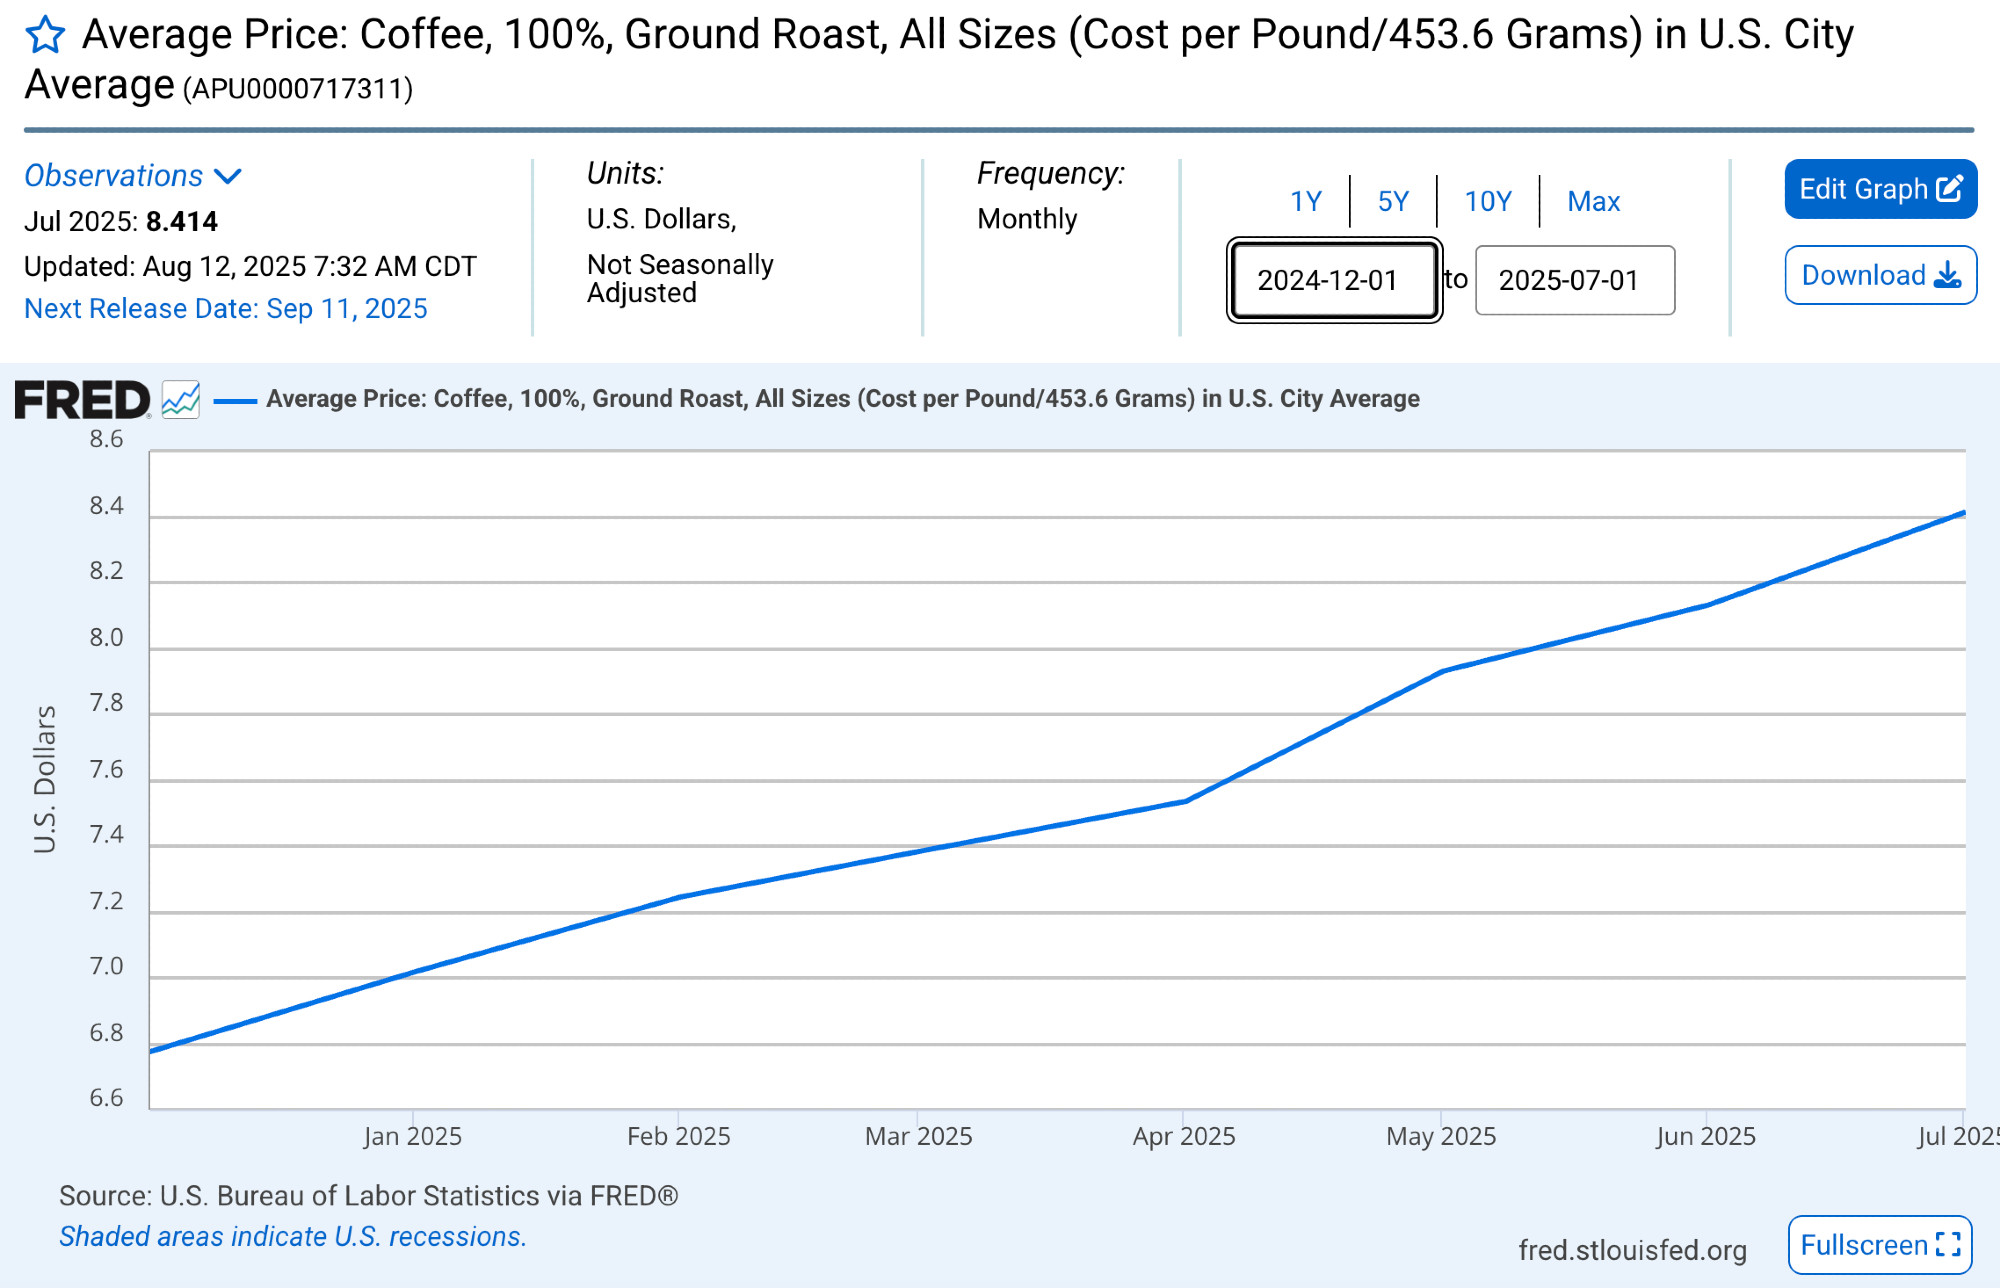
Task: Click the favorite star icon beside title
Action: point(45,36)
